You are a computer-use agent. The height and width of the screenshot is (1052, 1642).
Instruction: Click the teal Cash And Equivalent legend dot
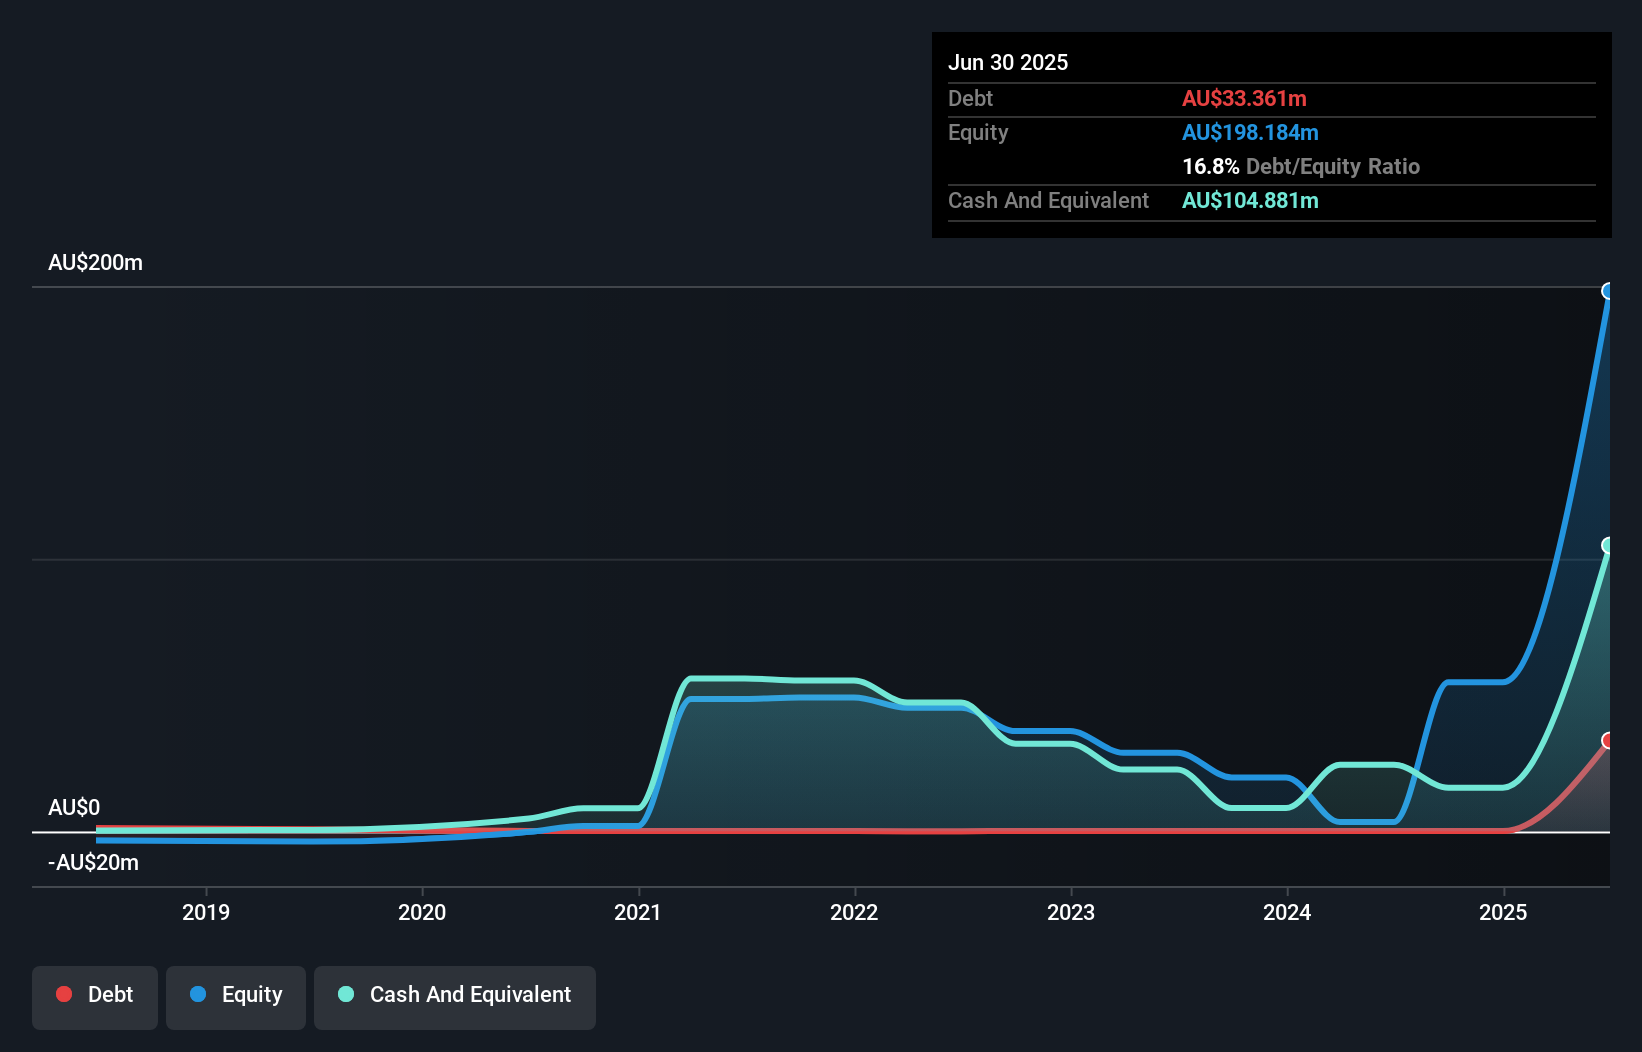pos(345,994)
